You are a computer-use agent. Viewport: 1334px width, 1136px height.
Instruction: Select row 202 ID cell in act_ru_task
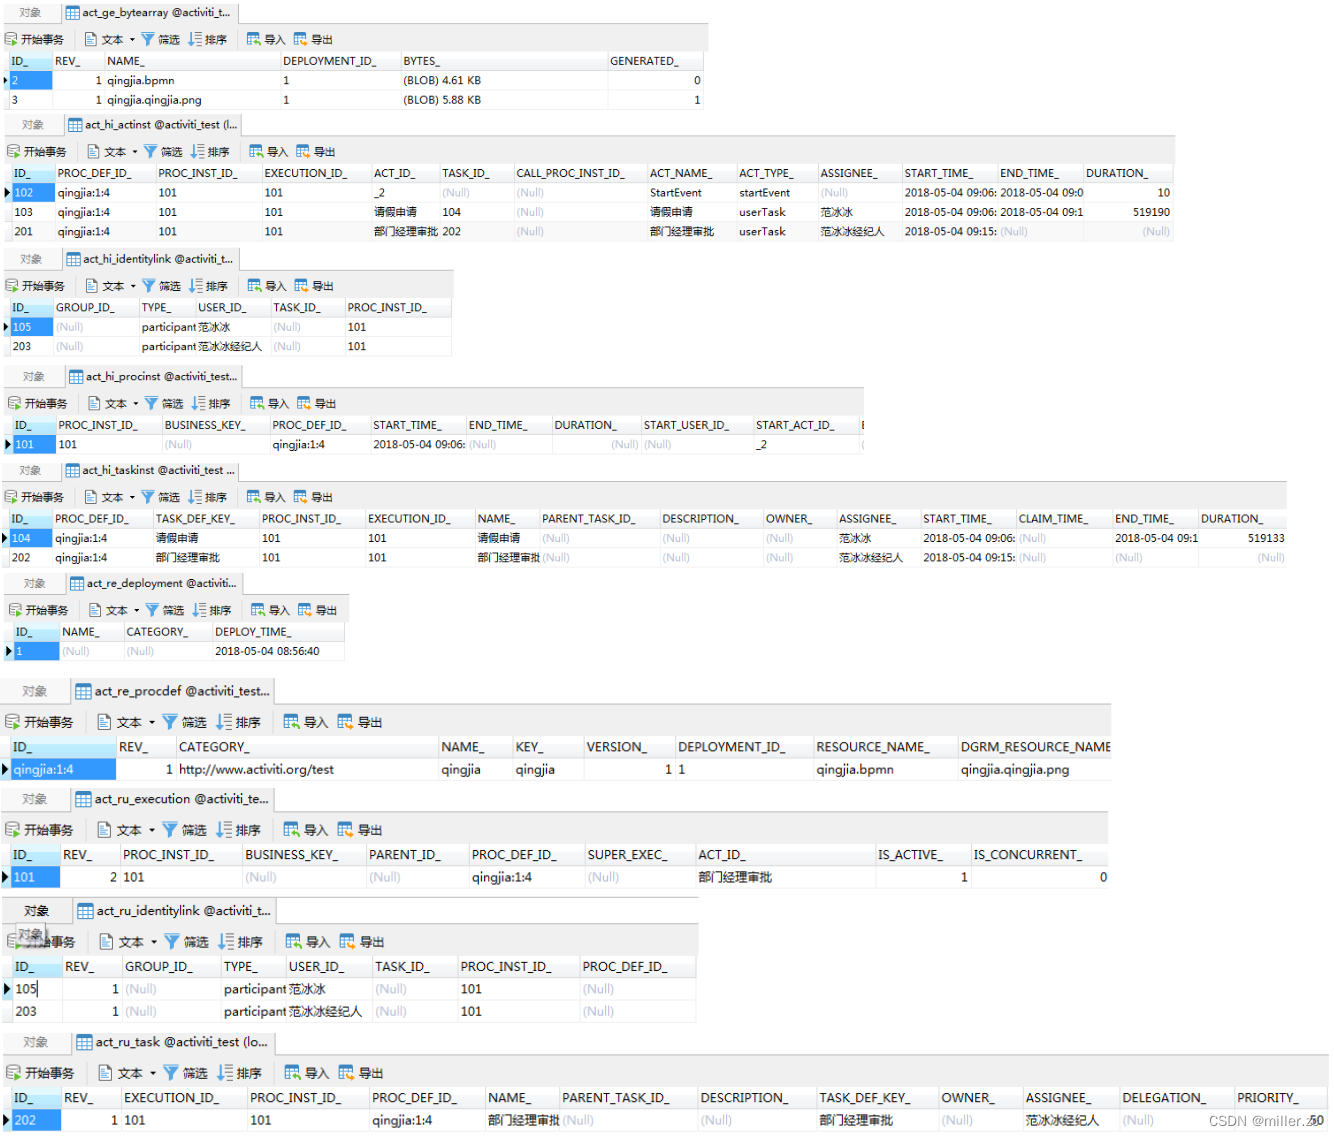[x=35, y=1121]
